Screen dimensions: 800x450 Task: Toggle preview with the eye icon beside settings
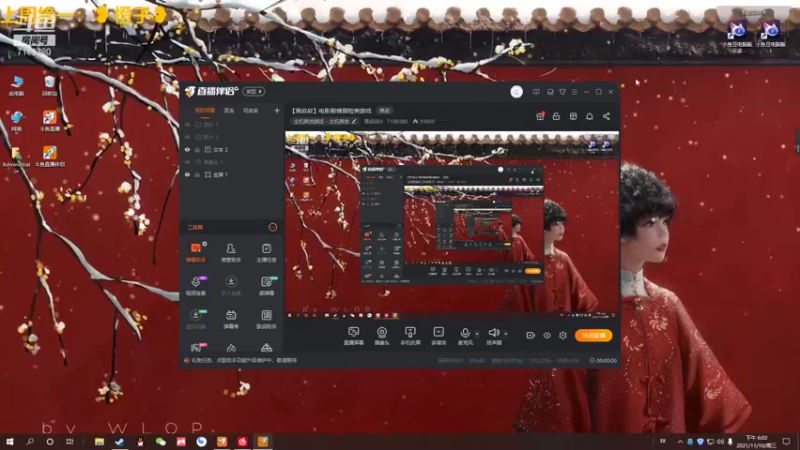coord(546,335)
